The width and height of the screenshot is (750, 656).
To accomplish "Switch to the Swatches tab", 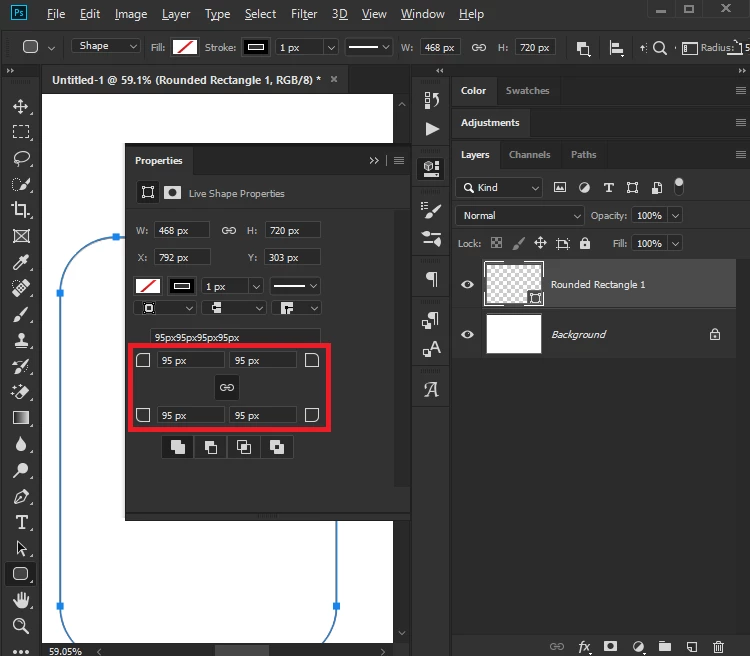I will coord(528,90).
